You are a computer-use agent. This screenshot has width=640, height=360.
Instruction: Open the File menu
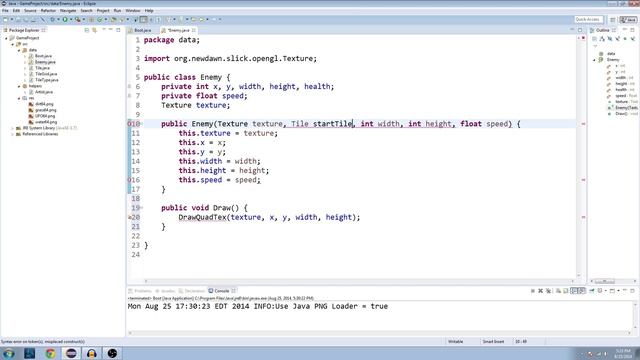click(5, 11)
